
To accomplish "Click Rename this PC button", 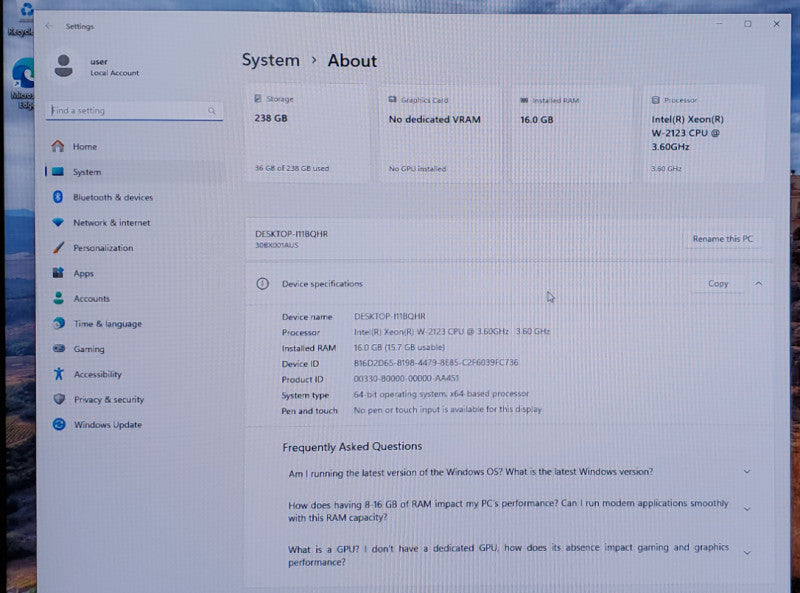I will pyautogui.click(x=722, y=239).
